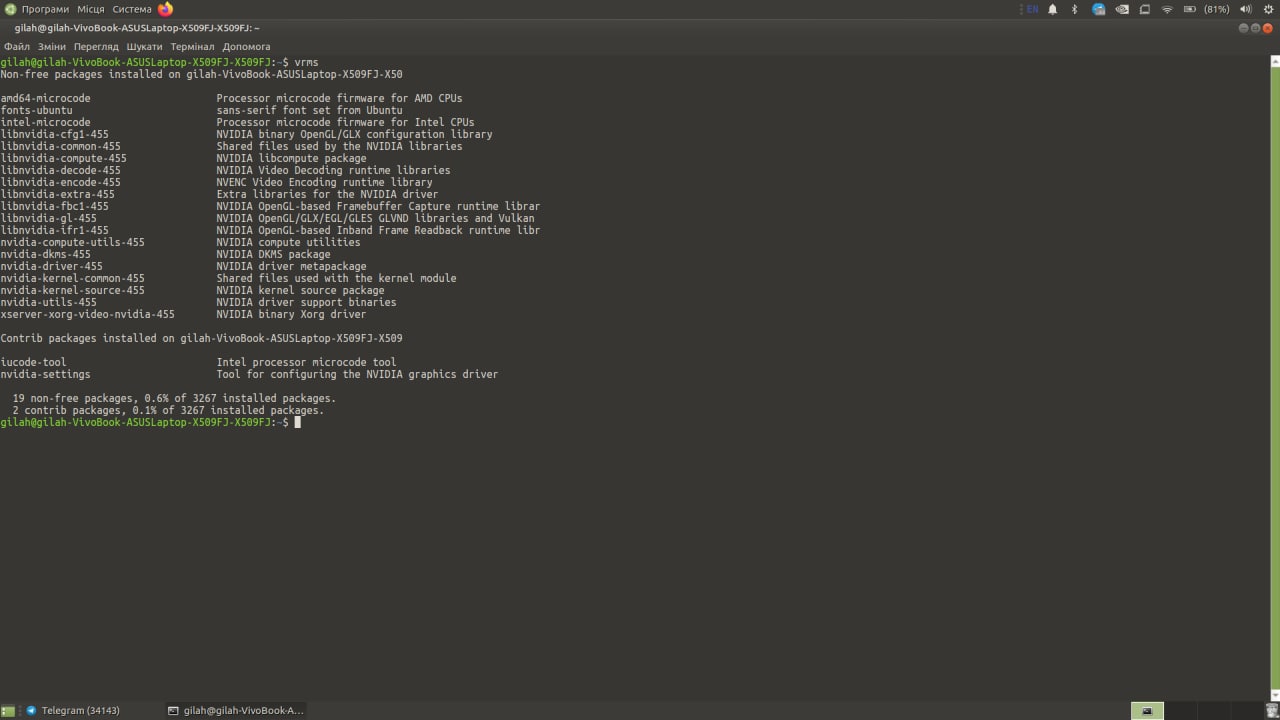Click the libnvidia-gl-455 package name
Image resolution: width=1280 pixels, height=720 pixels.
point(48,218)
